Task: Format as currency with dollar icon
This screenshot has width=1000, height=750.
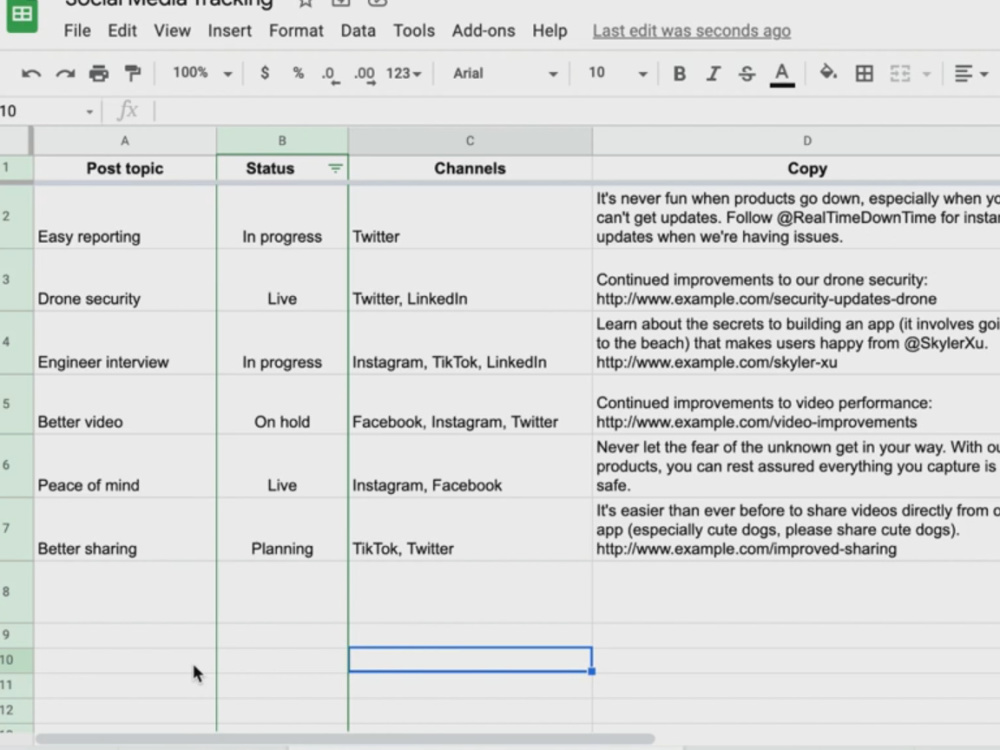Action: pyautogui.click(x=265, y=73)
